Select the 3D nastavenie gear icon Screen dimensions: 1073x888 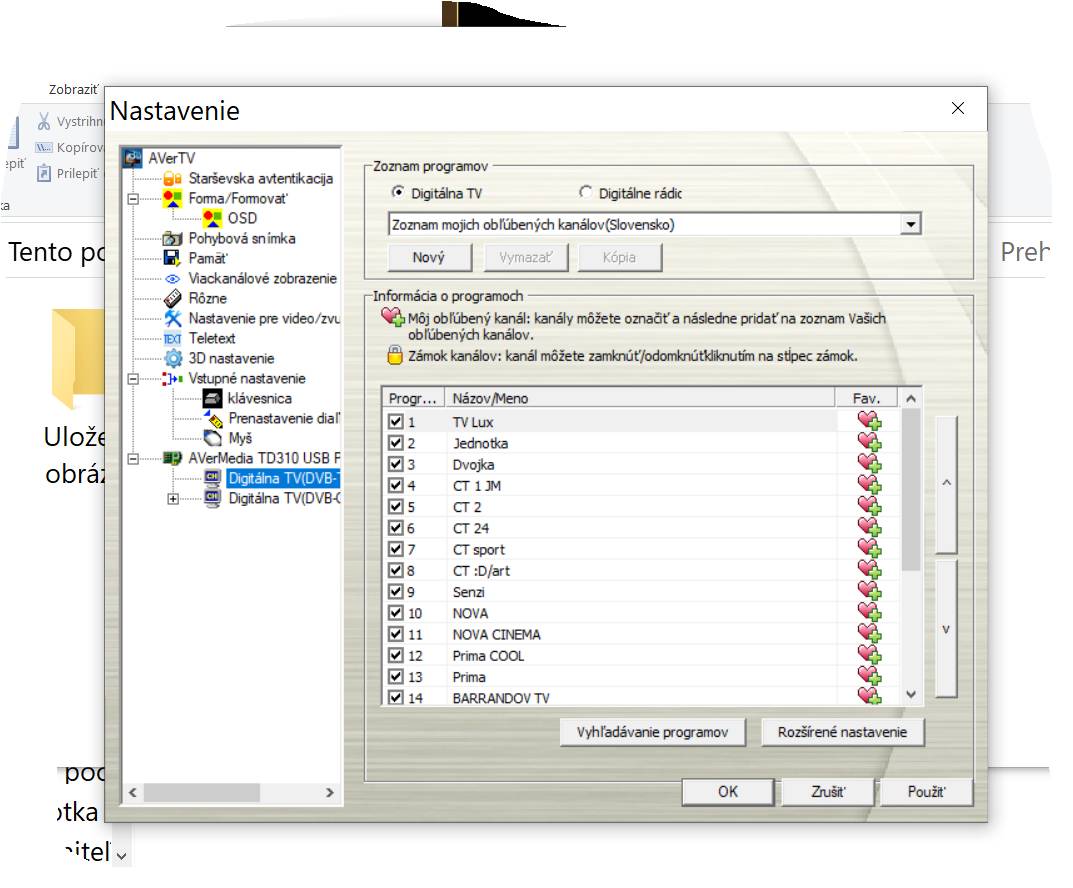pyautogui.click(x=173, y=358)
